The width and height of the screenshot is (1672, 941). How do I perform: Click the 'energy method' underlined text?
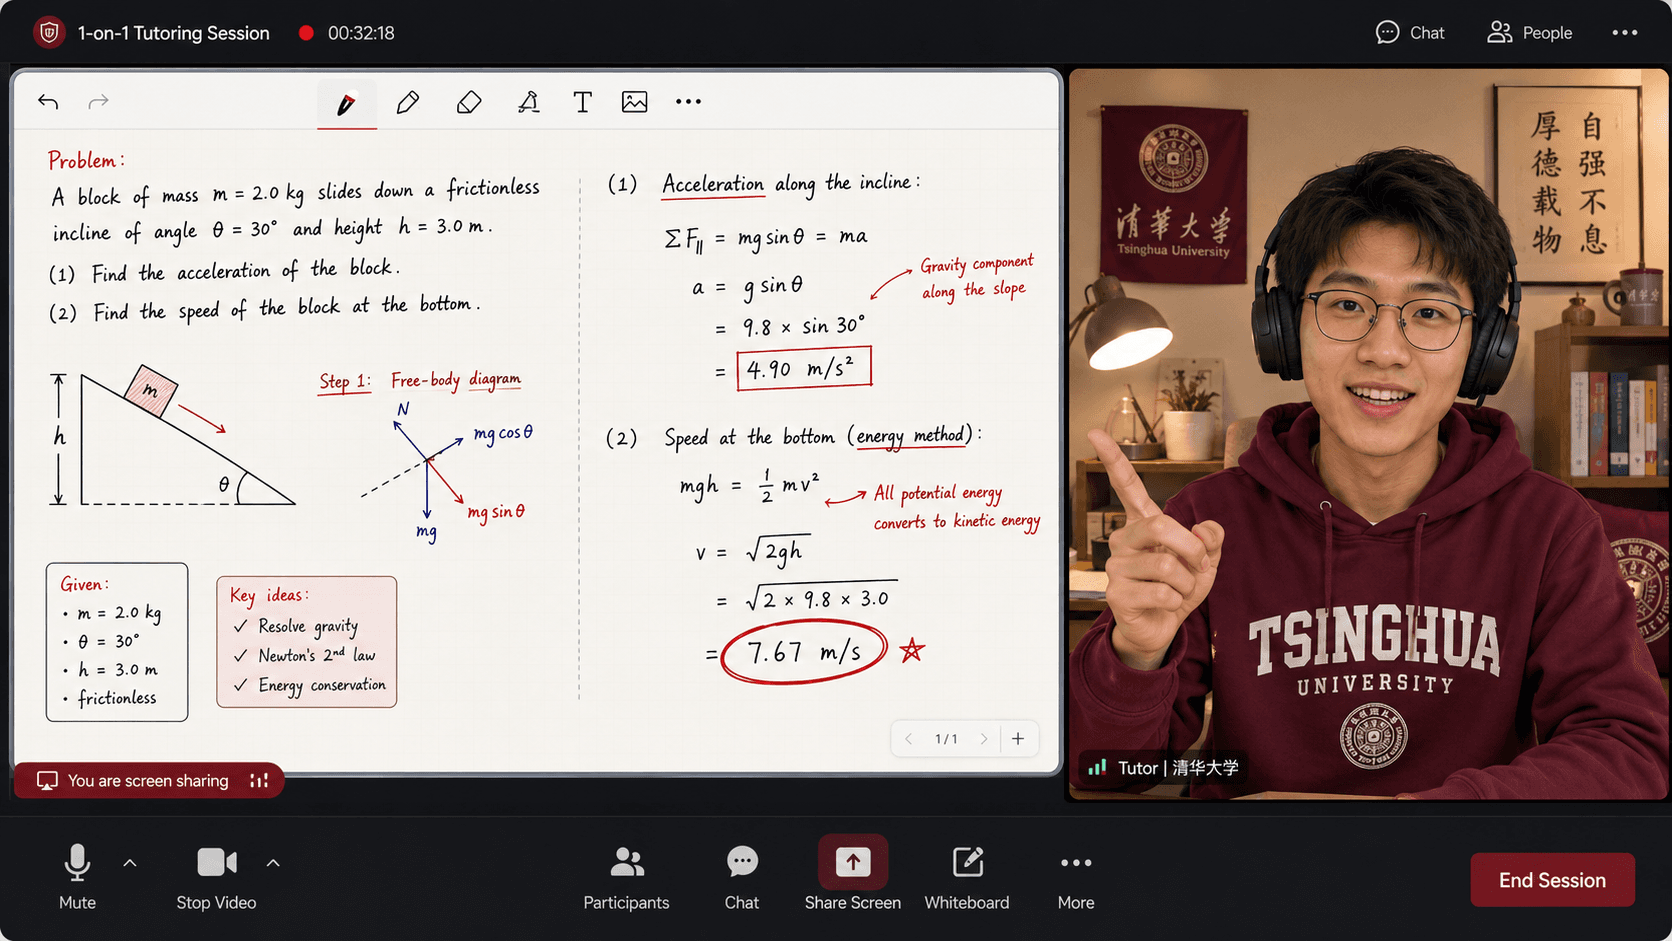click(x=910, y=436)
